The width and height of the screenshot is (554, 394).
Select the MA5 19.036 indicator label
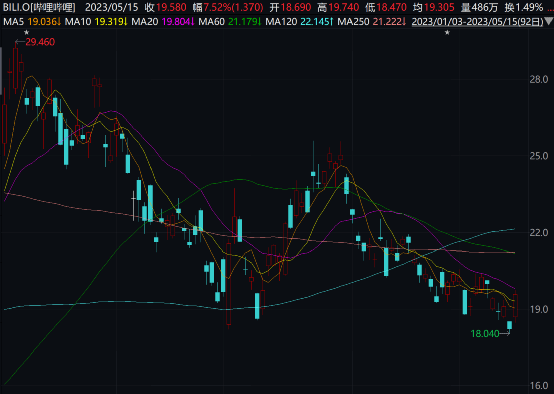point(32,22)
